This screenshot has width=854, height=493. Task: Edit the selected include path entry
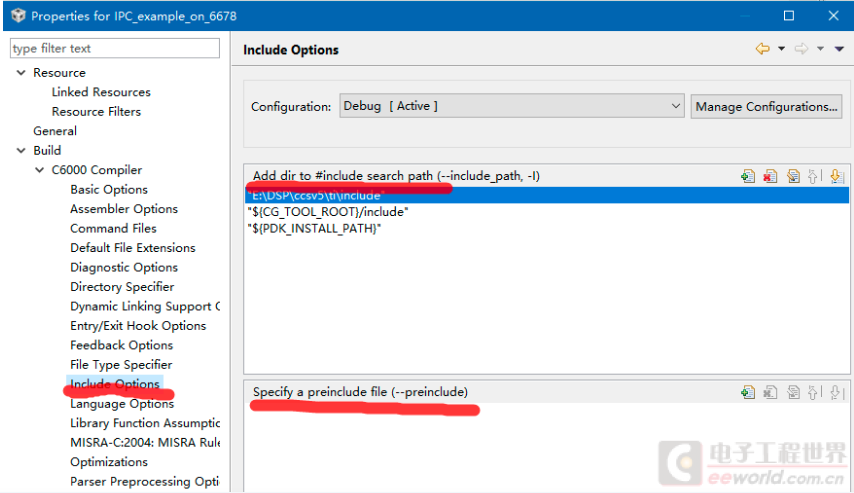point(793,176)
